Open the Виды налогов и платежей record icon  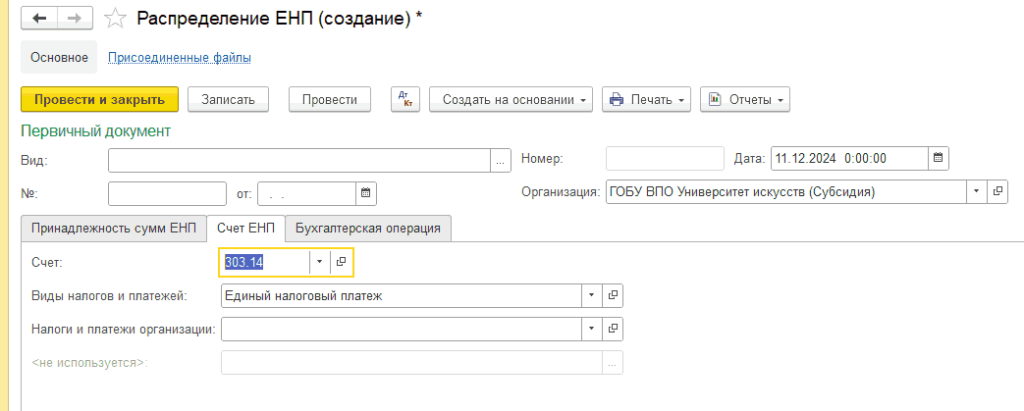(x=613, y=296)
